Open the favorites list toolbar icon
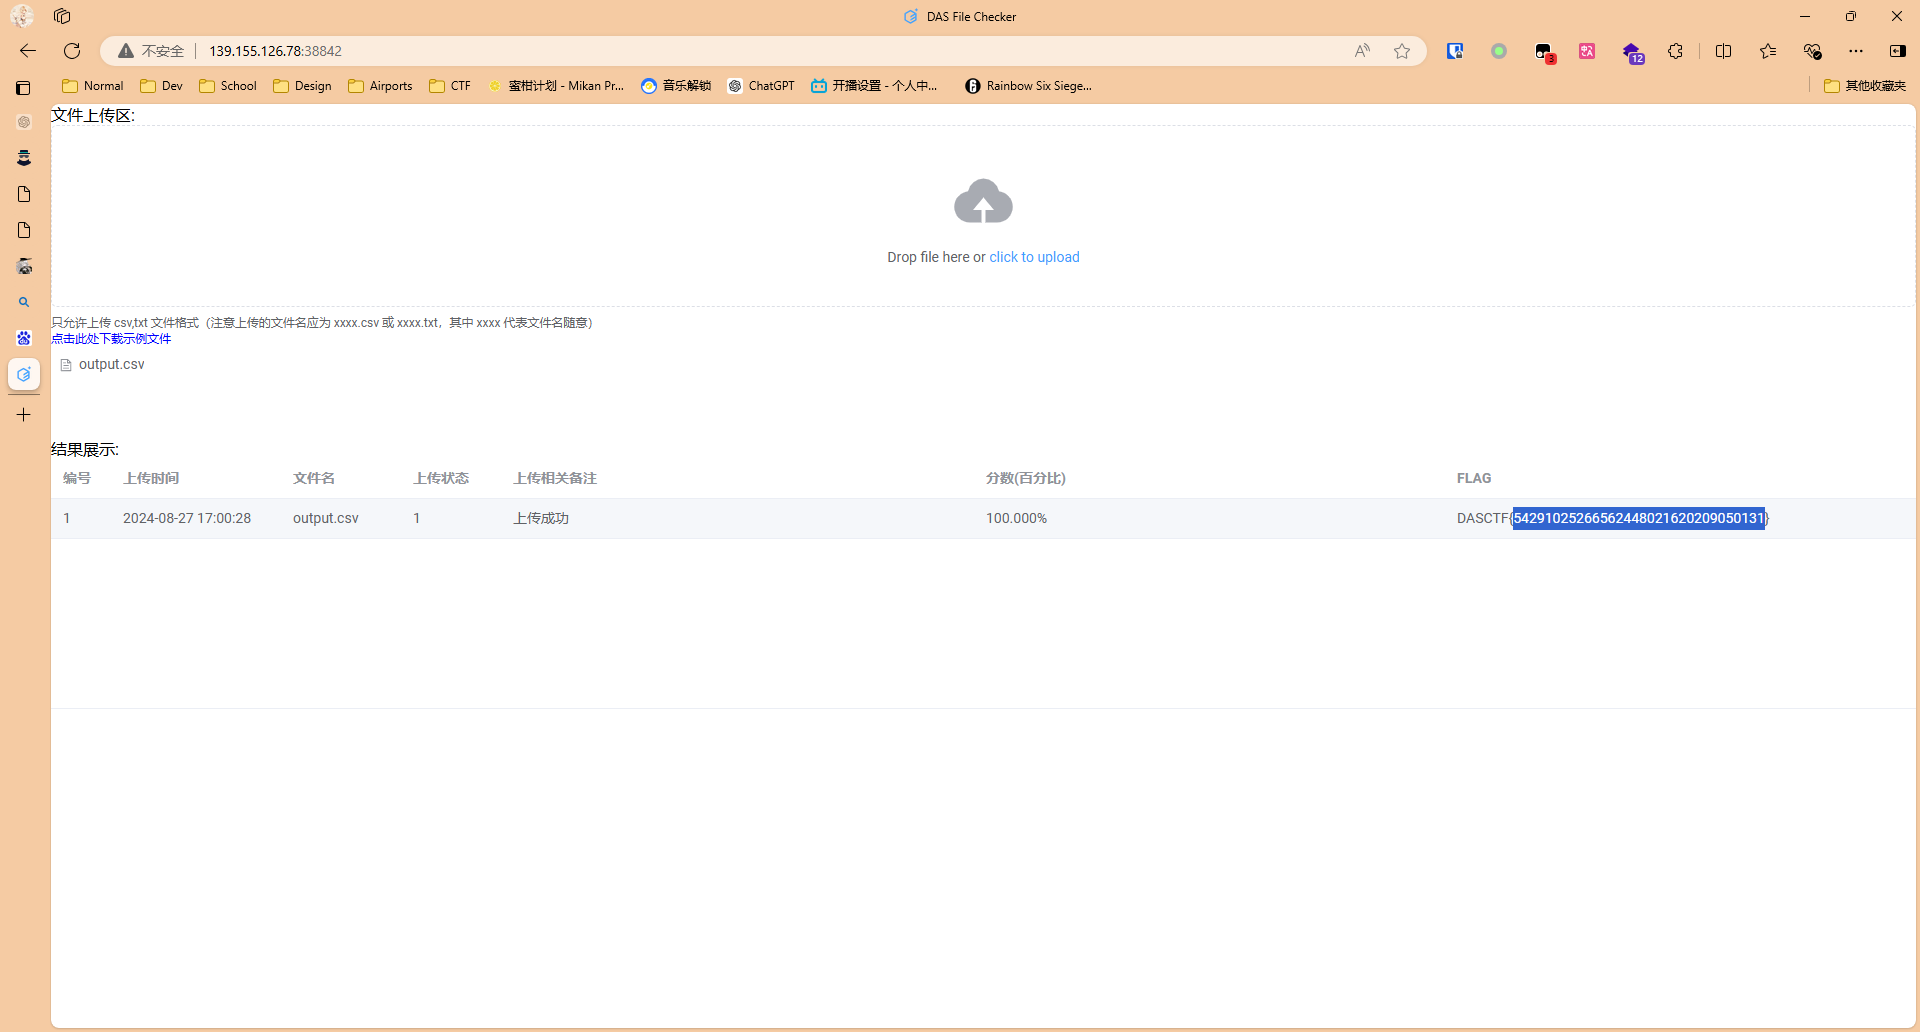1920x1032 pixels. click(1768, 51)
